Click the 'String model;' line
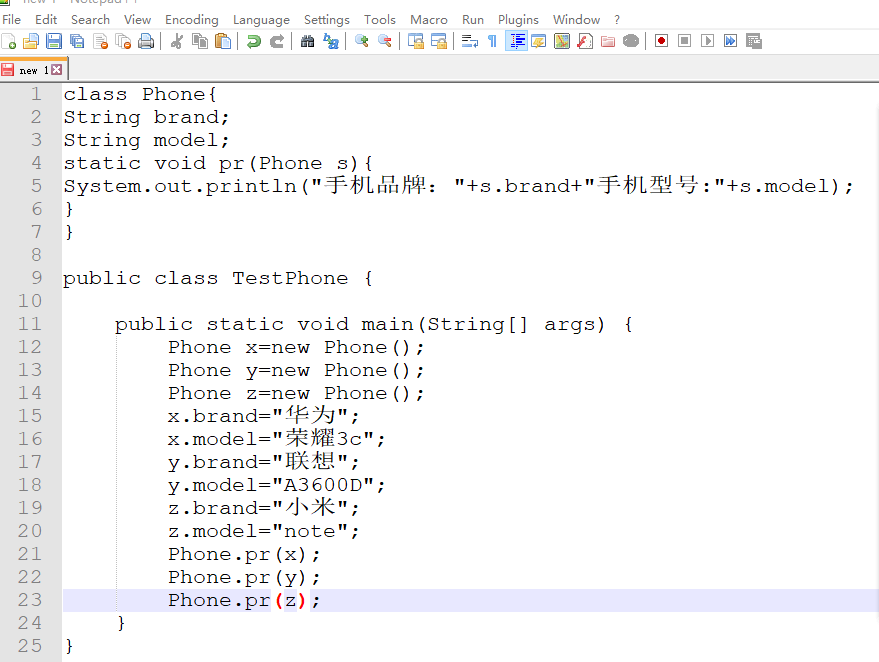879x662 pixels. (146, 140)
